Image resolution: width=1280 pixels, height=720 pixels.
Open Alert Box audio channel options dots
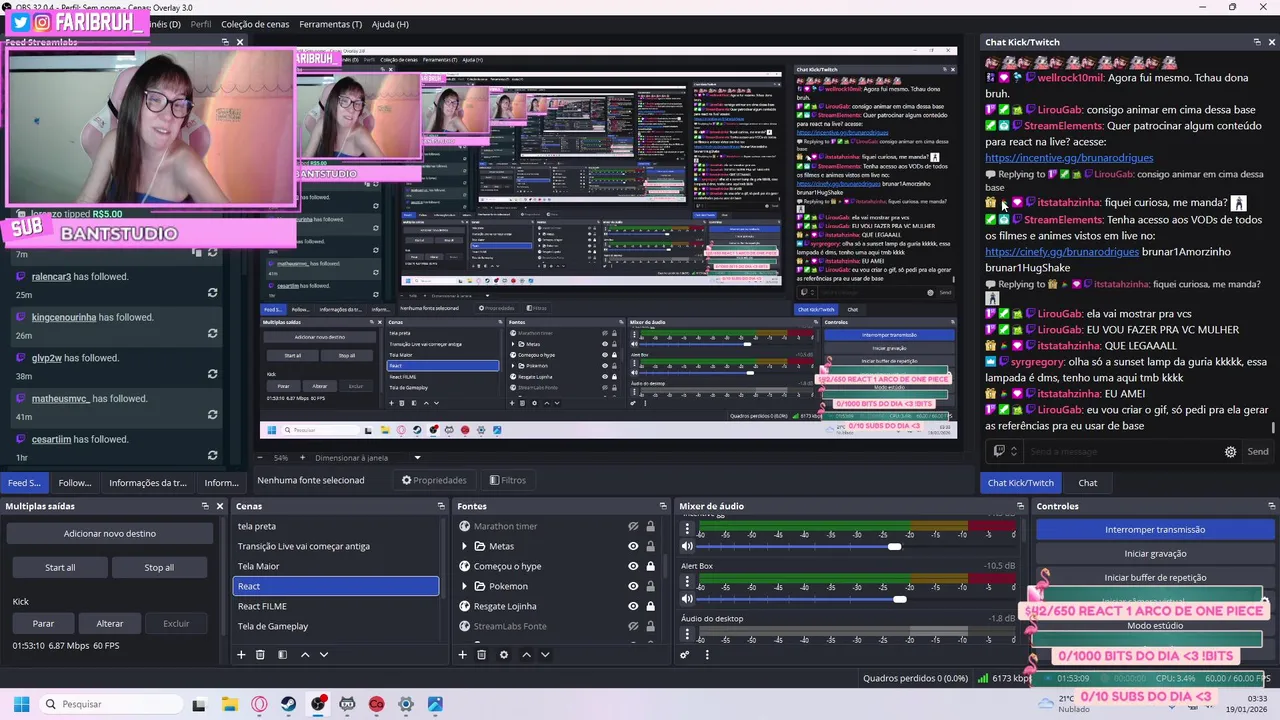687,581
